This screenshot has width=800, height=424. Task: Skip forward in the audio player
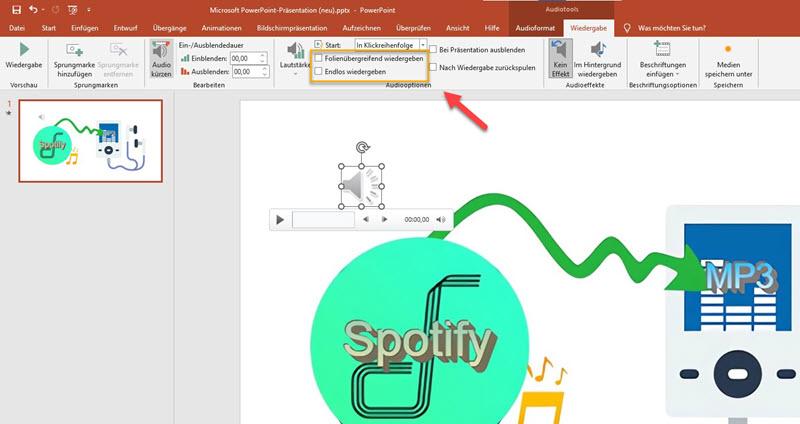coord(384,219)
